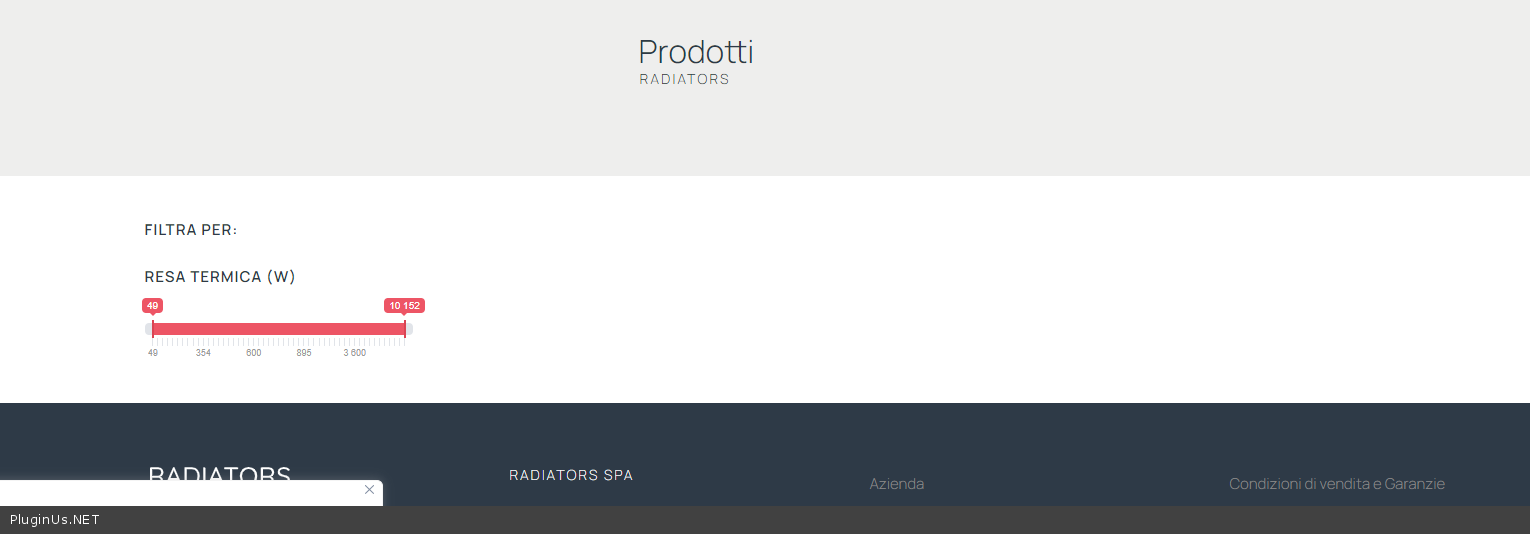Click the "RESA TERMICA (W)" filter label
The width and height of the screenshot is (1530, 534).
pos(220,277)
